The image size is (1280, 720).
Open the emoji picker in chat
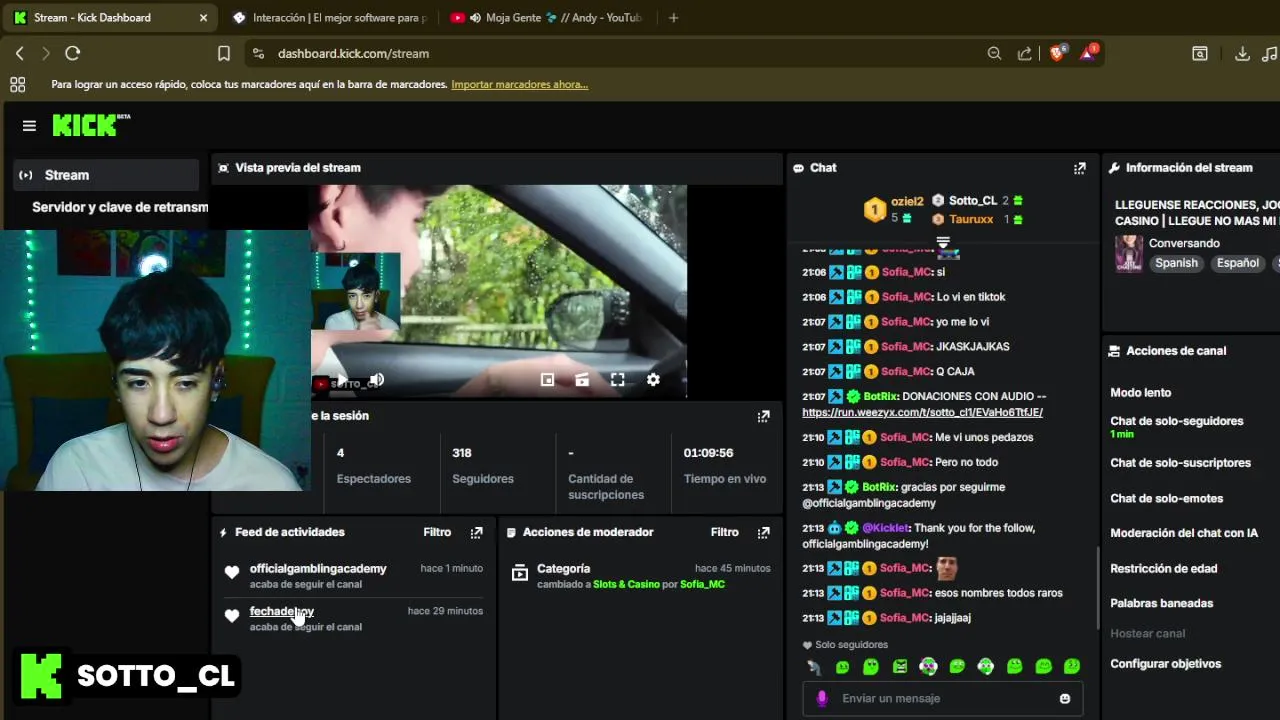pos(1065,699)
